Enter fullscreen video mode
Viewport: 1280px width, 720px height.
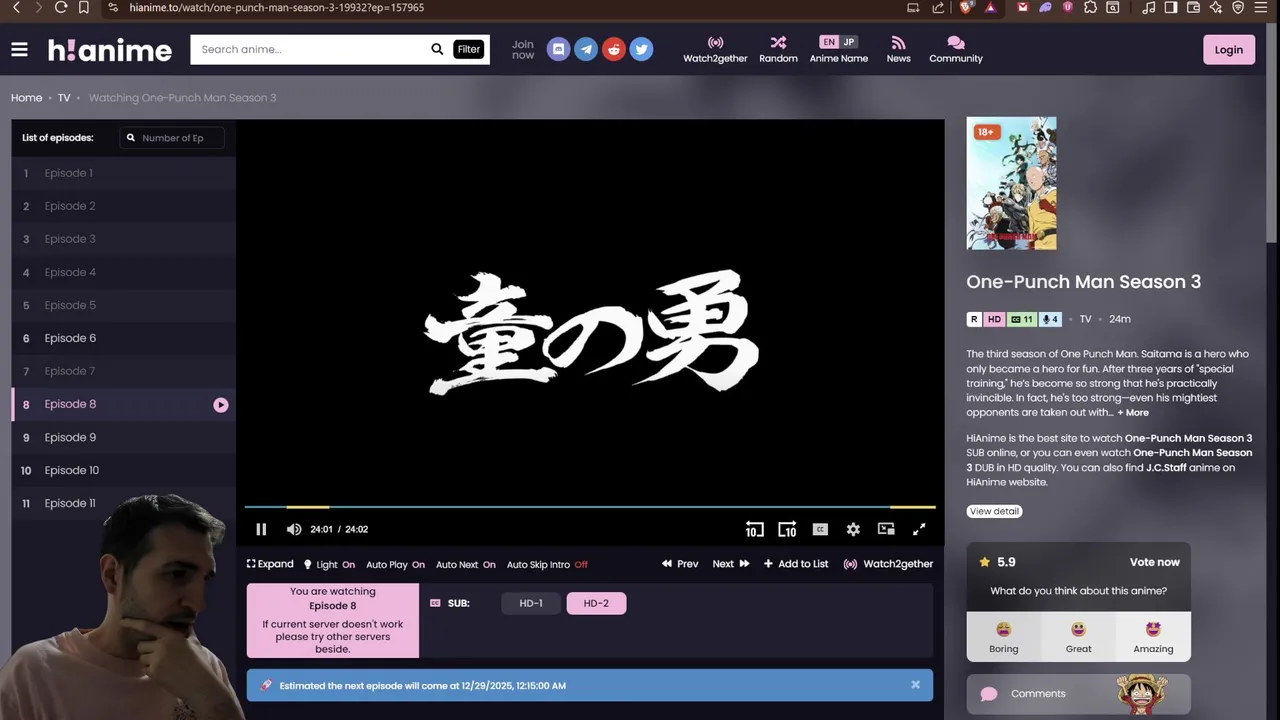click(919, 529)
